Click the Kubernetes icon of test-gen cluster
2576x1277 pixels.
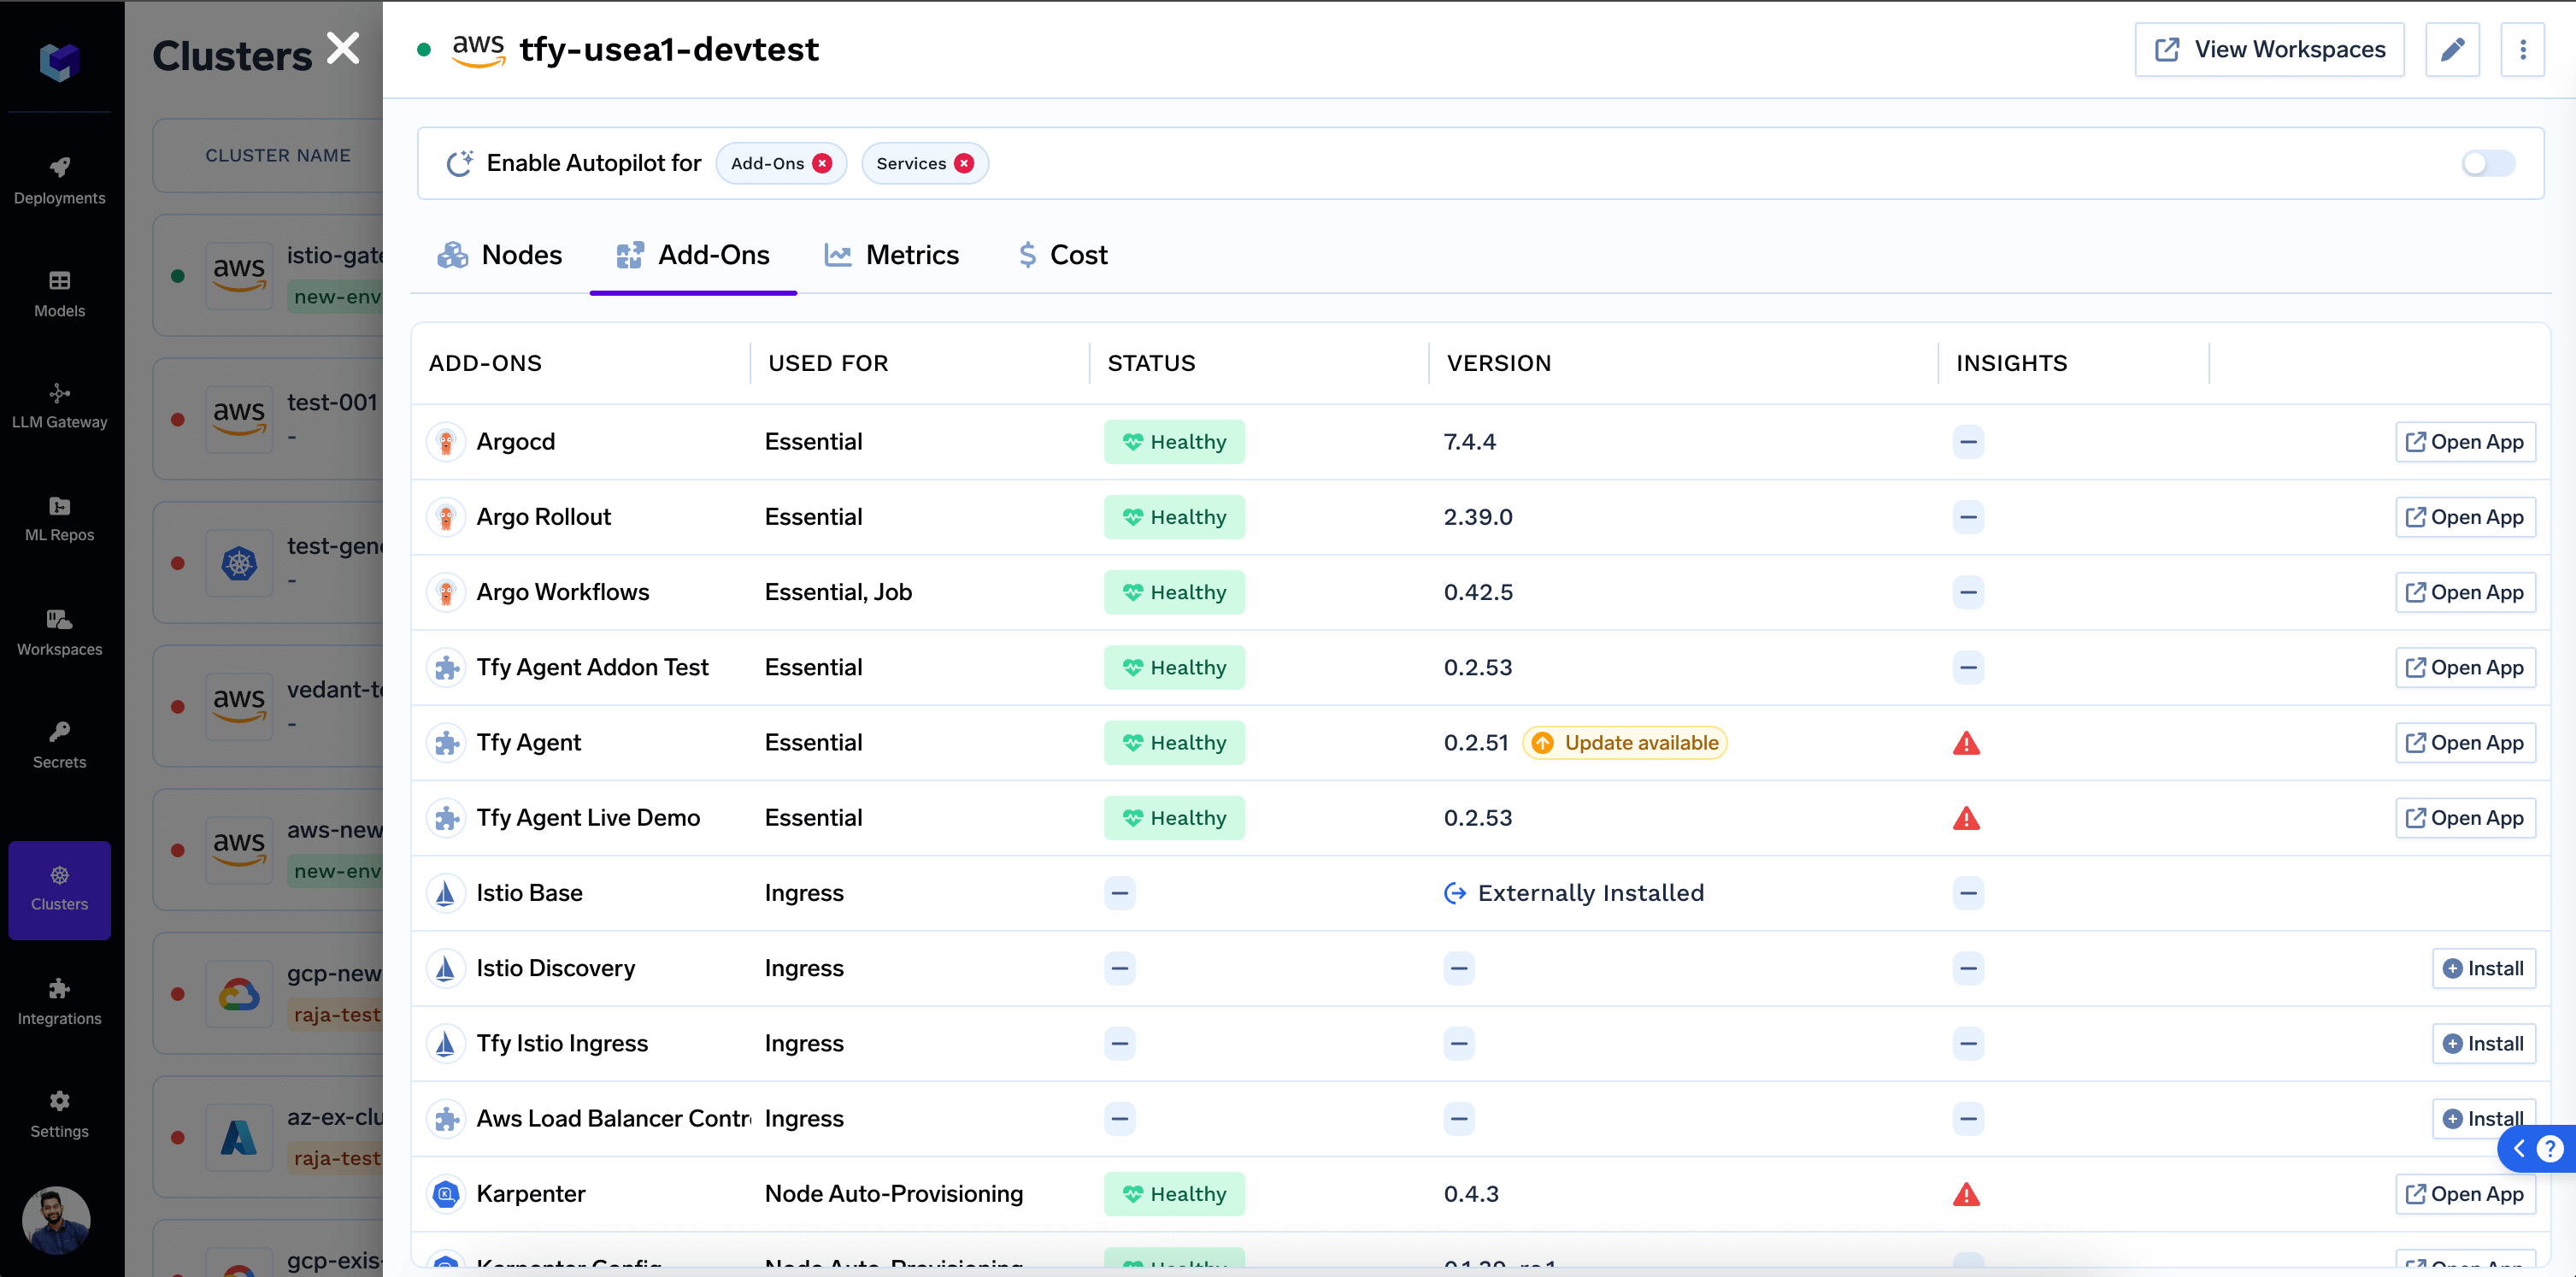pyautogui.click(x=239, y=563)
